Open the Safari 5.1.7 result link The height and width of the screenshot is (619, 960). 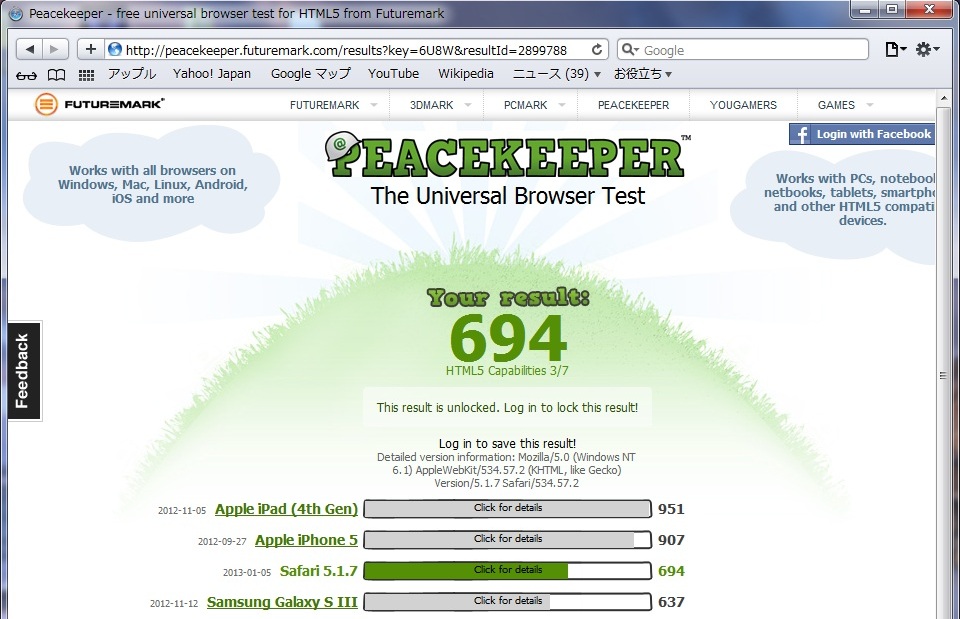tap(318, 571)
